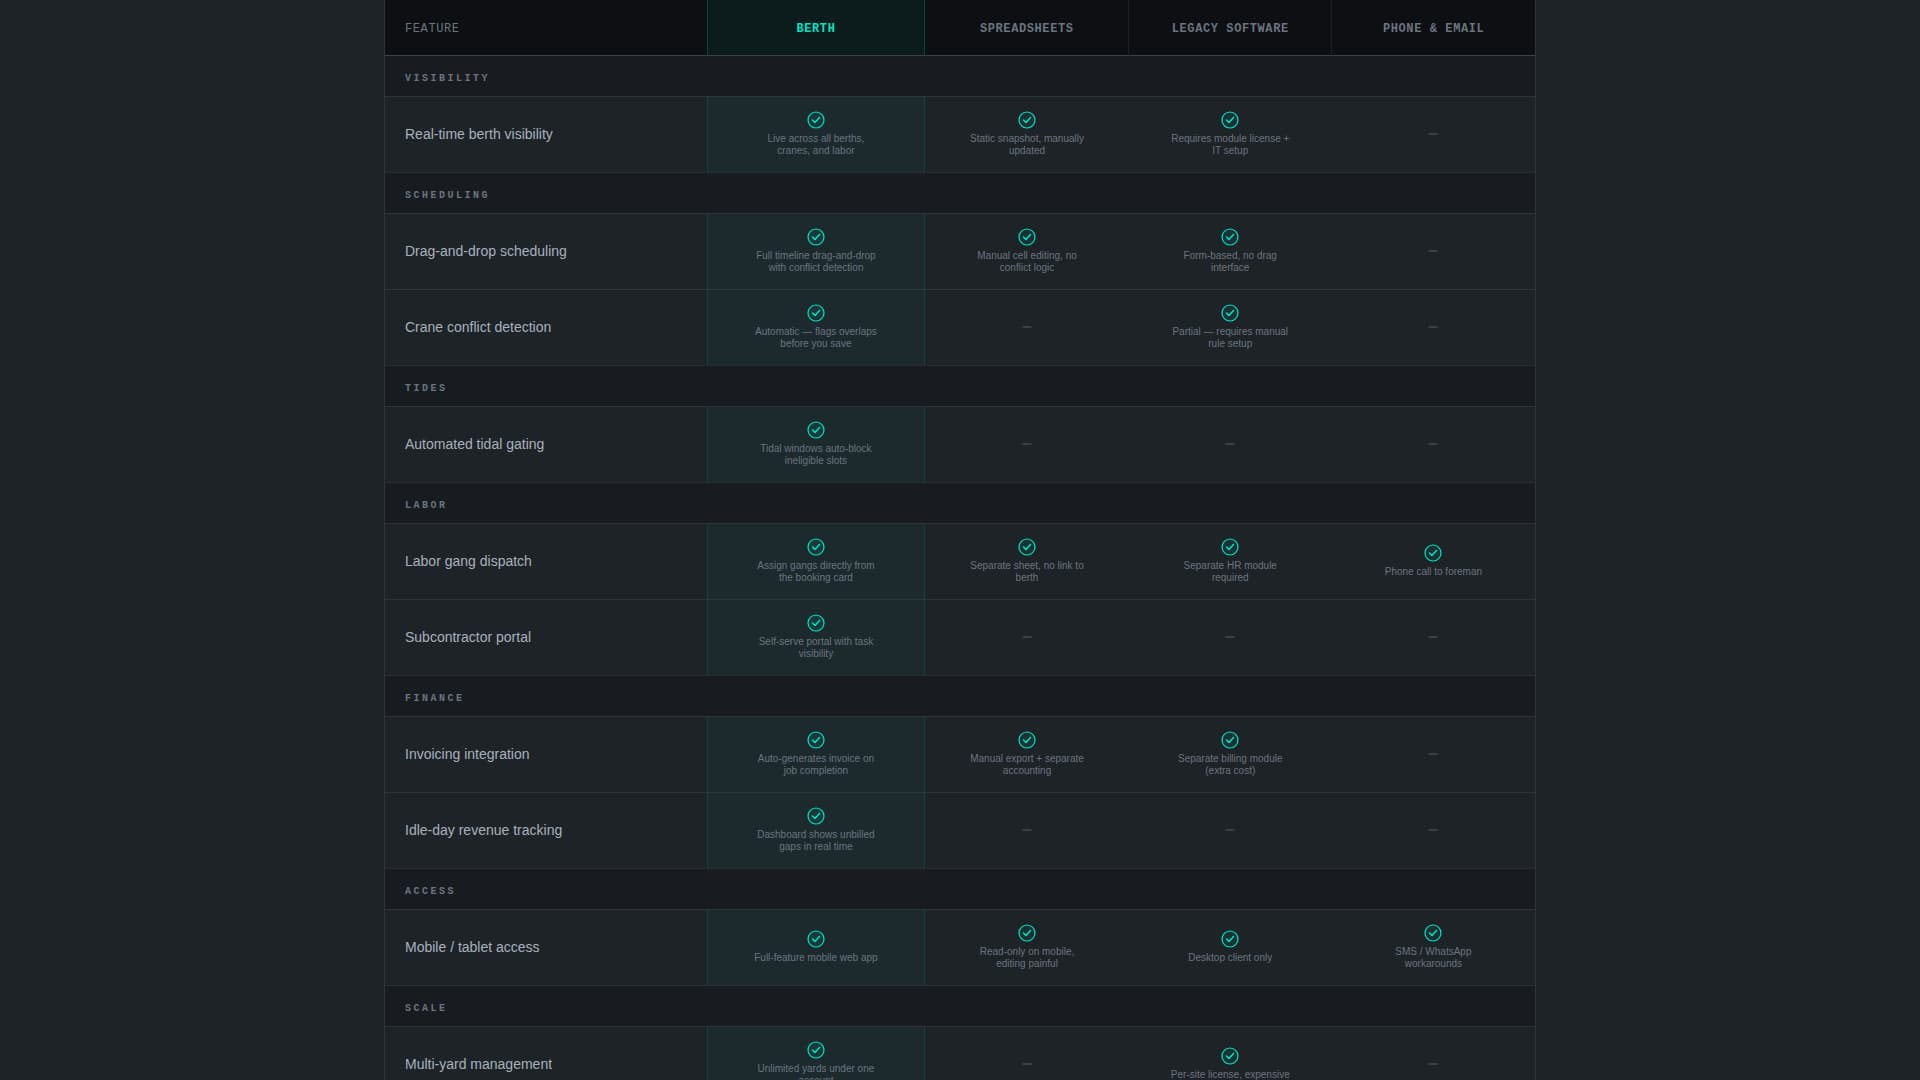
Task: Click Legacy Software checkmark for Multi-yard management
Action: pos(1230,1056)
